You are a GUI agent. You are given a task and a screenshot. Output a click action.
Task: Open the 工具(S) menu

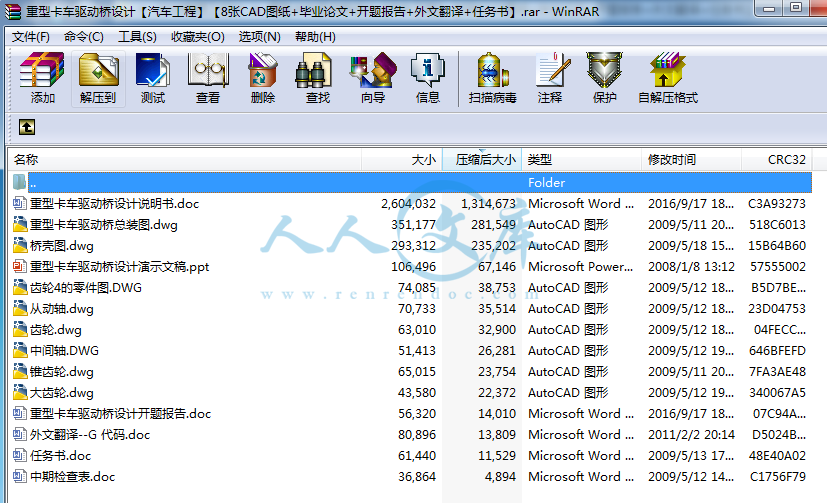[x=137, y=37]
